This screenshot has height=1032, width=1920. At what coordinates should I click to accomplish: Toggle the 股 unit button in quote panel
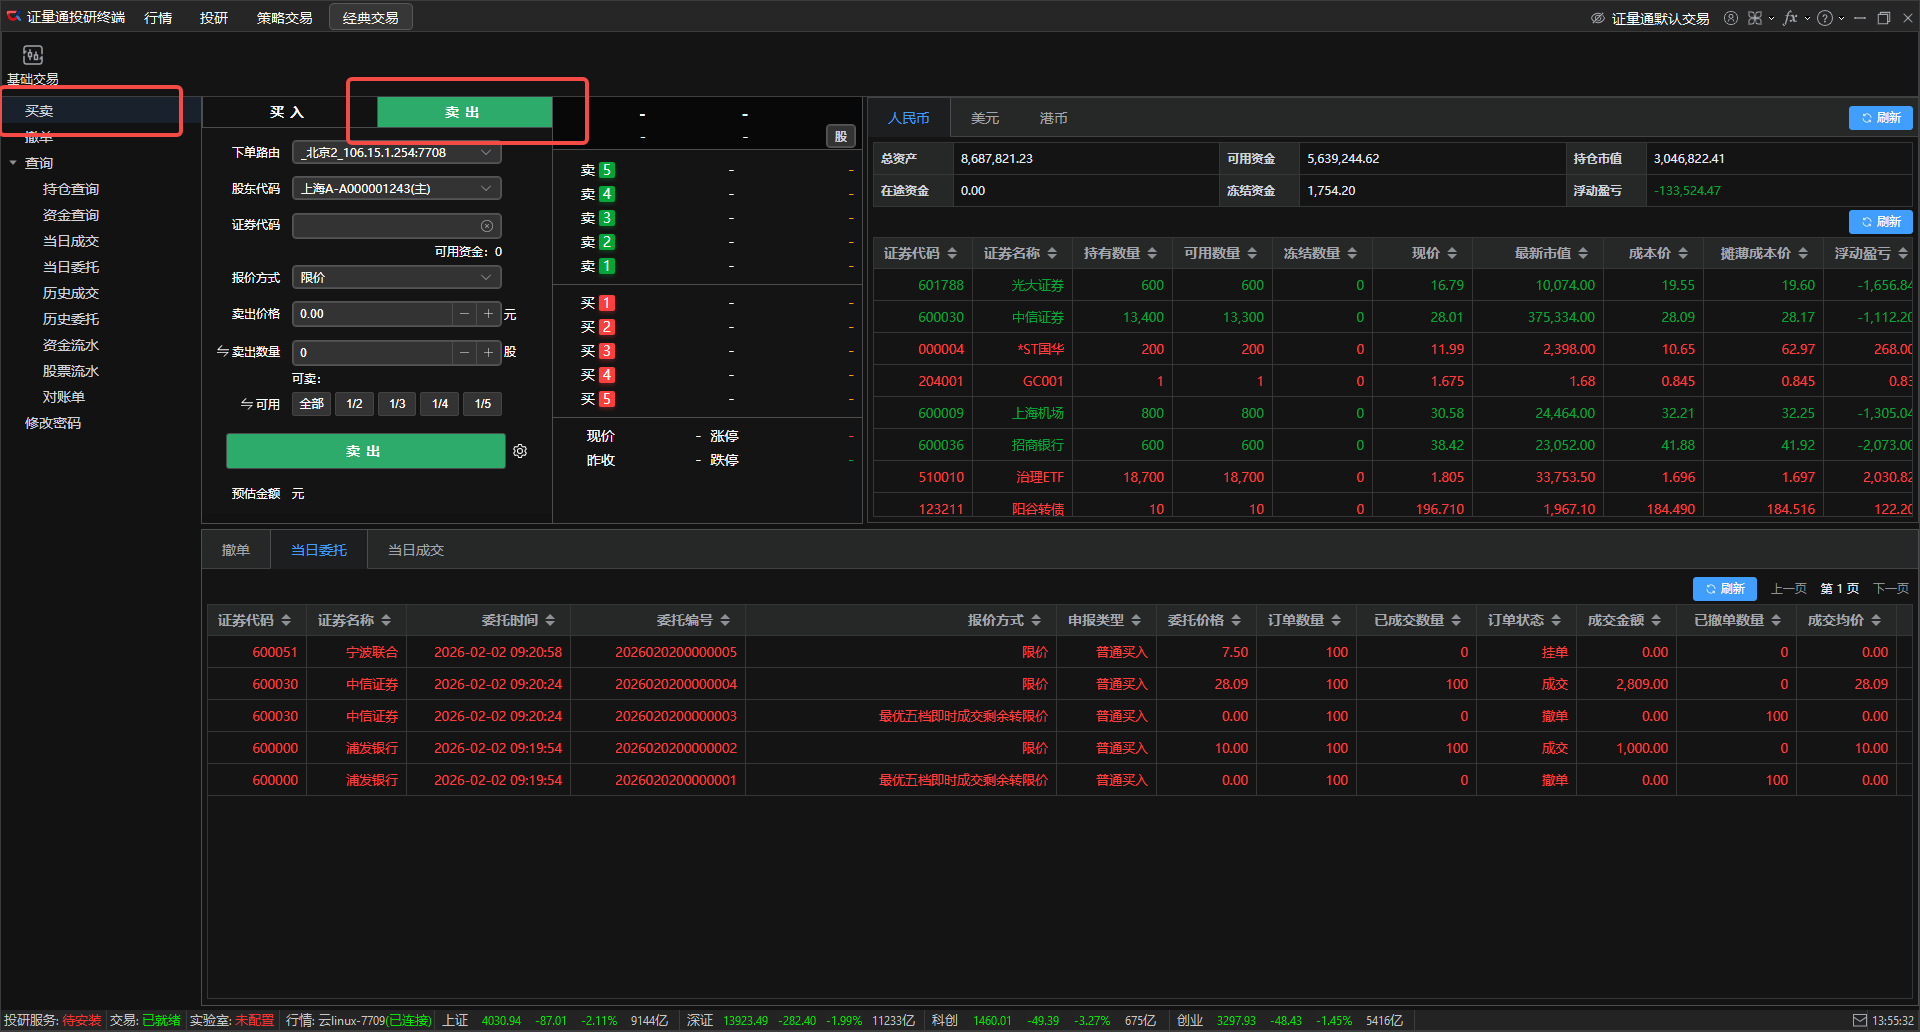(840, 137)
